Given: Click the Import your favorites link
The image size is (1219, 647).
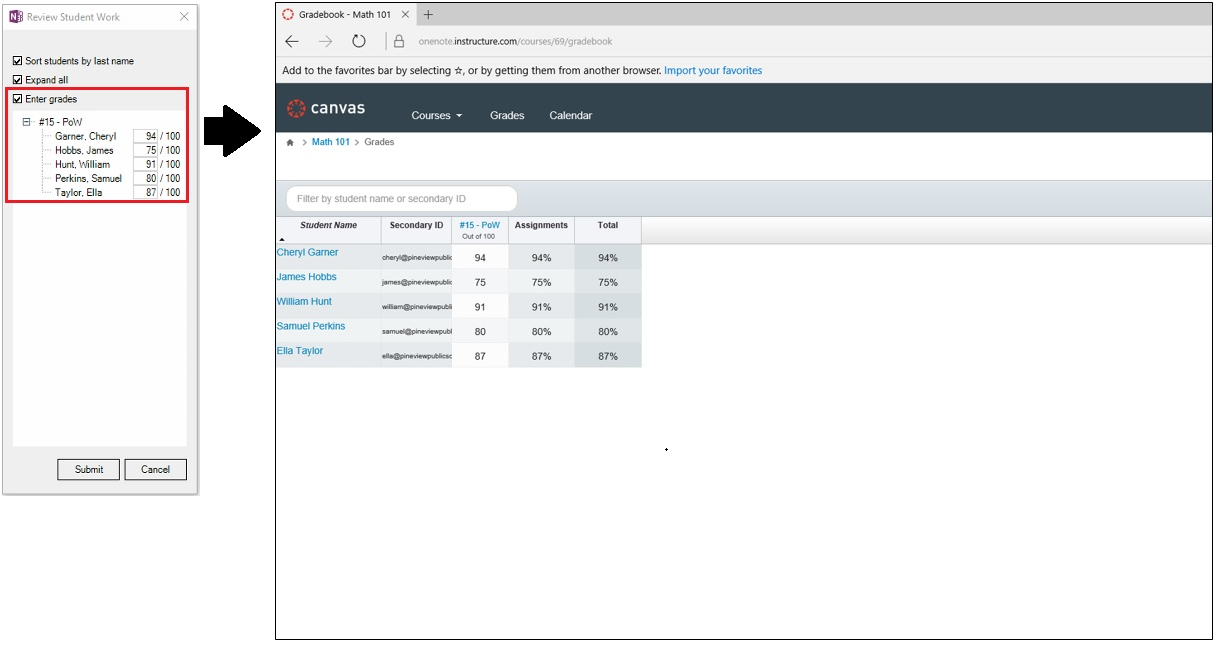Looking at the screenshot, I should tap(712, 71).
